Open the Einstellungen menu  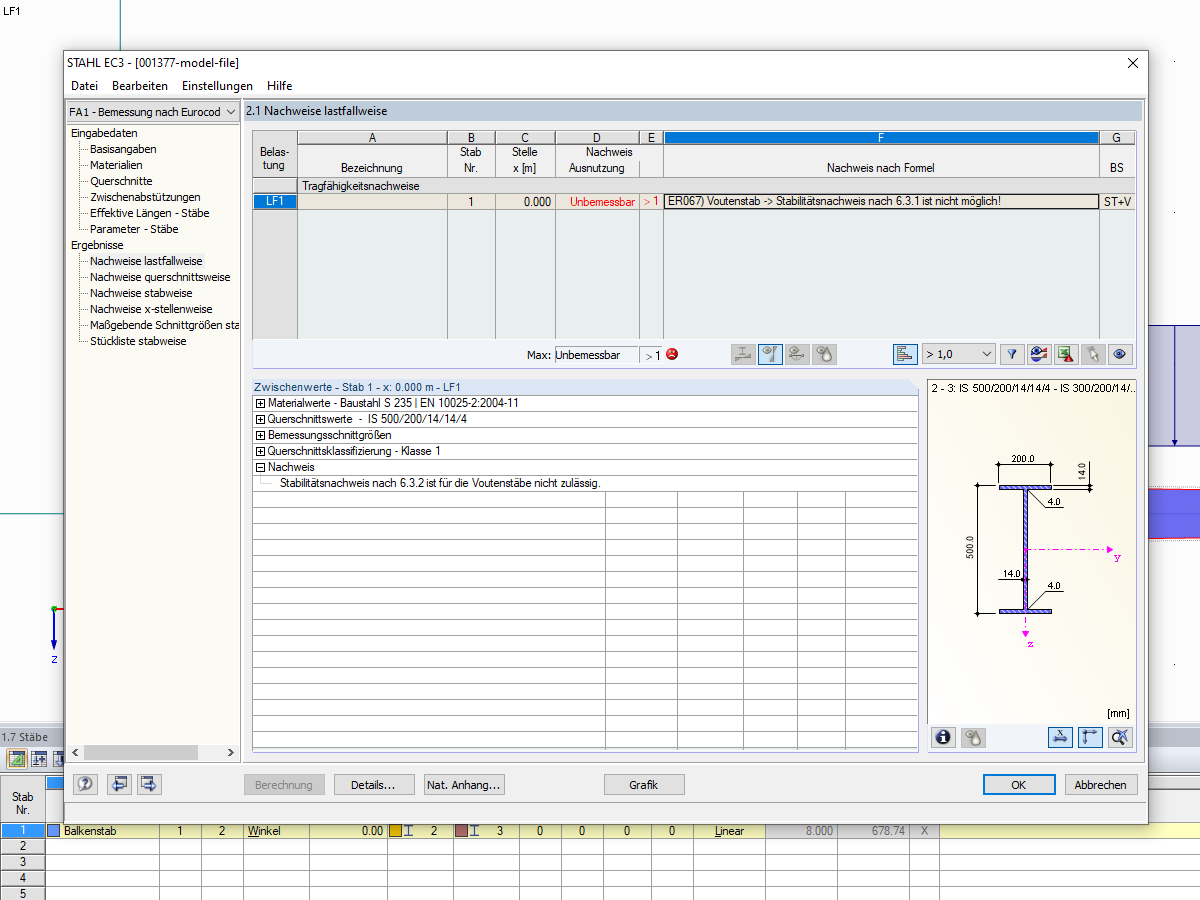pyautogui.click(x=217, y=86)
